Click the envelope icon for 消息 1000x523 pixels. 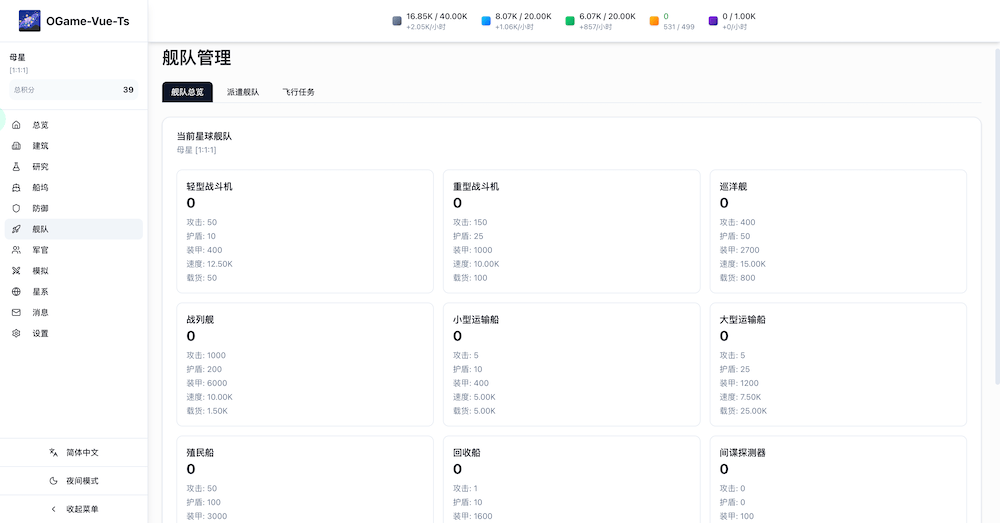(16, 313)
